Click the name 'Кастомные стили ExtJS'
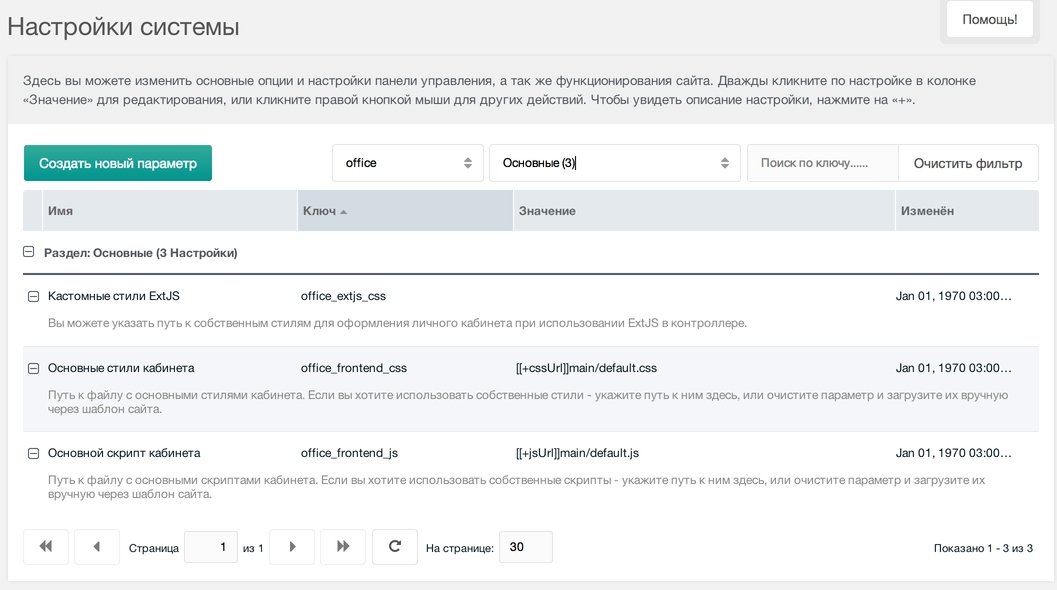This screenshot has height=590, width=1057. [113, 296]
